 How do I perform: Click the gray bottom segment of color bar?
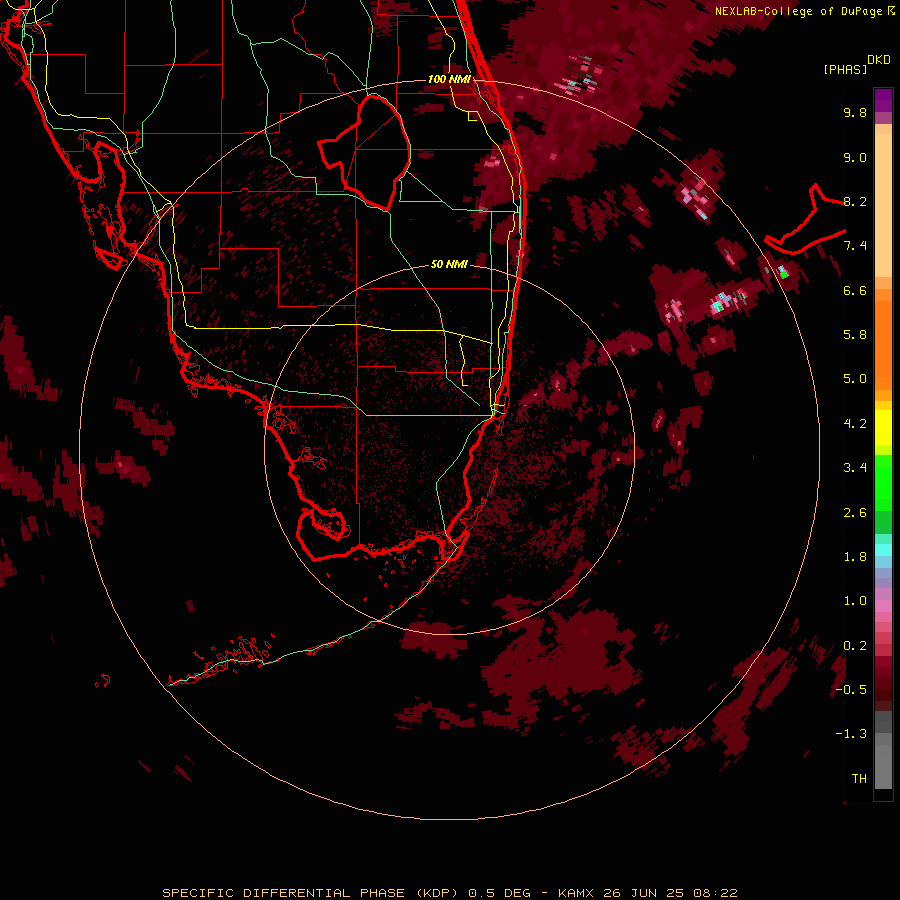coord(883,769)
